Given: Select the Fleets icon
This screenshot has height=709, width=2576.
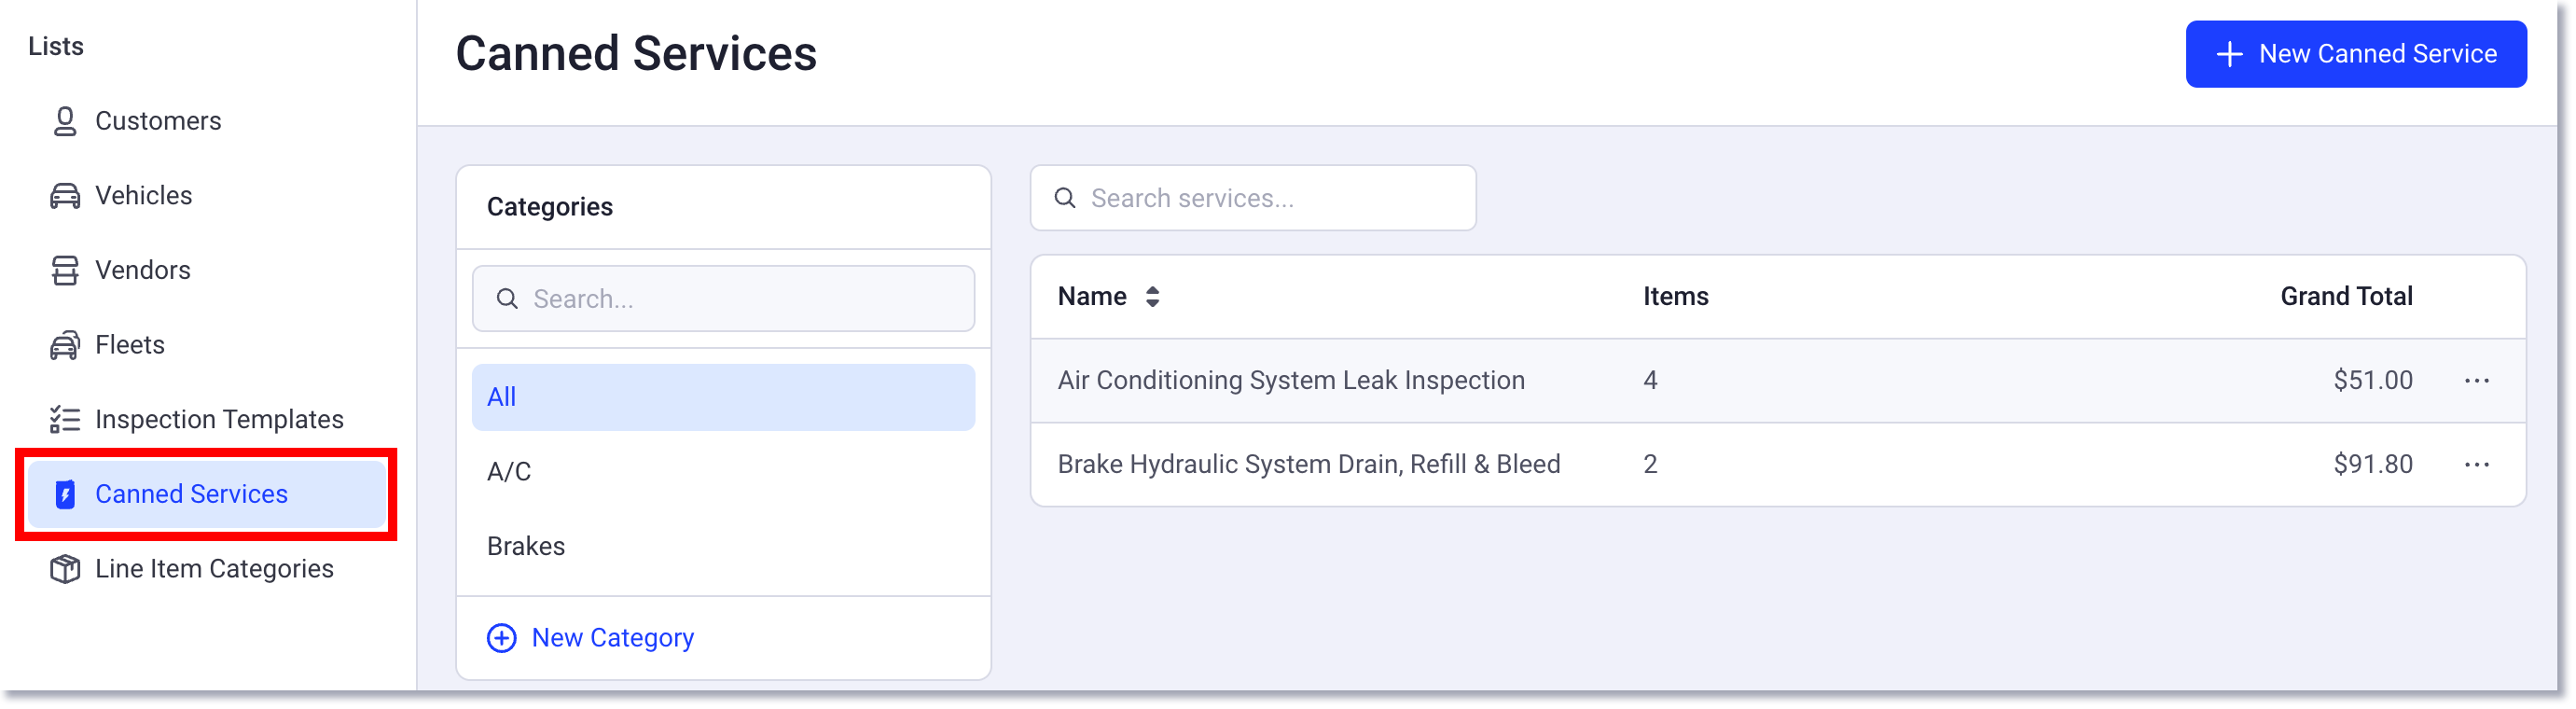Looking at the screenshot, I should (x=65, y=344).
